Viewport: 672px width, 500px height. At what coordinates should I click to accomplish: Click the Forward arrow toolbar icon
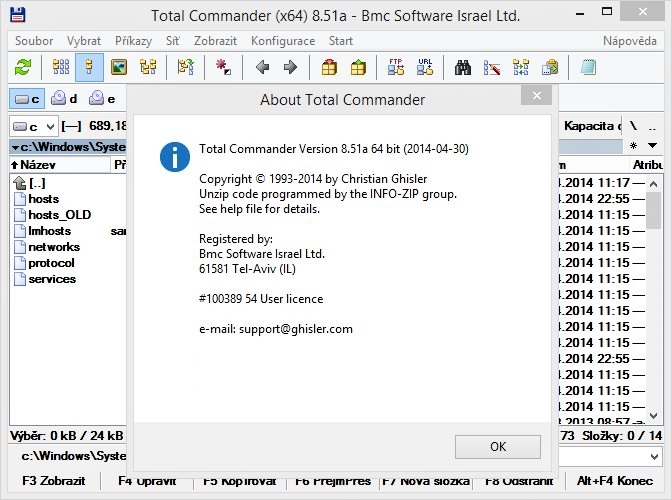click(x=290, y=67)
